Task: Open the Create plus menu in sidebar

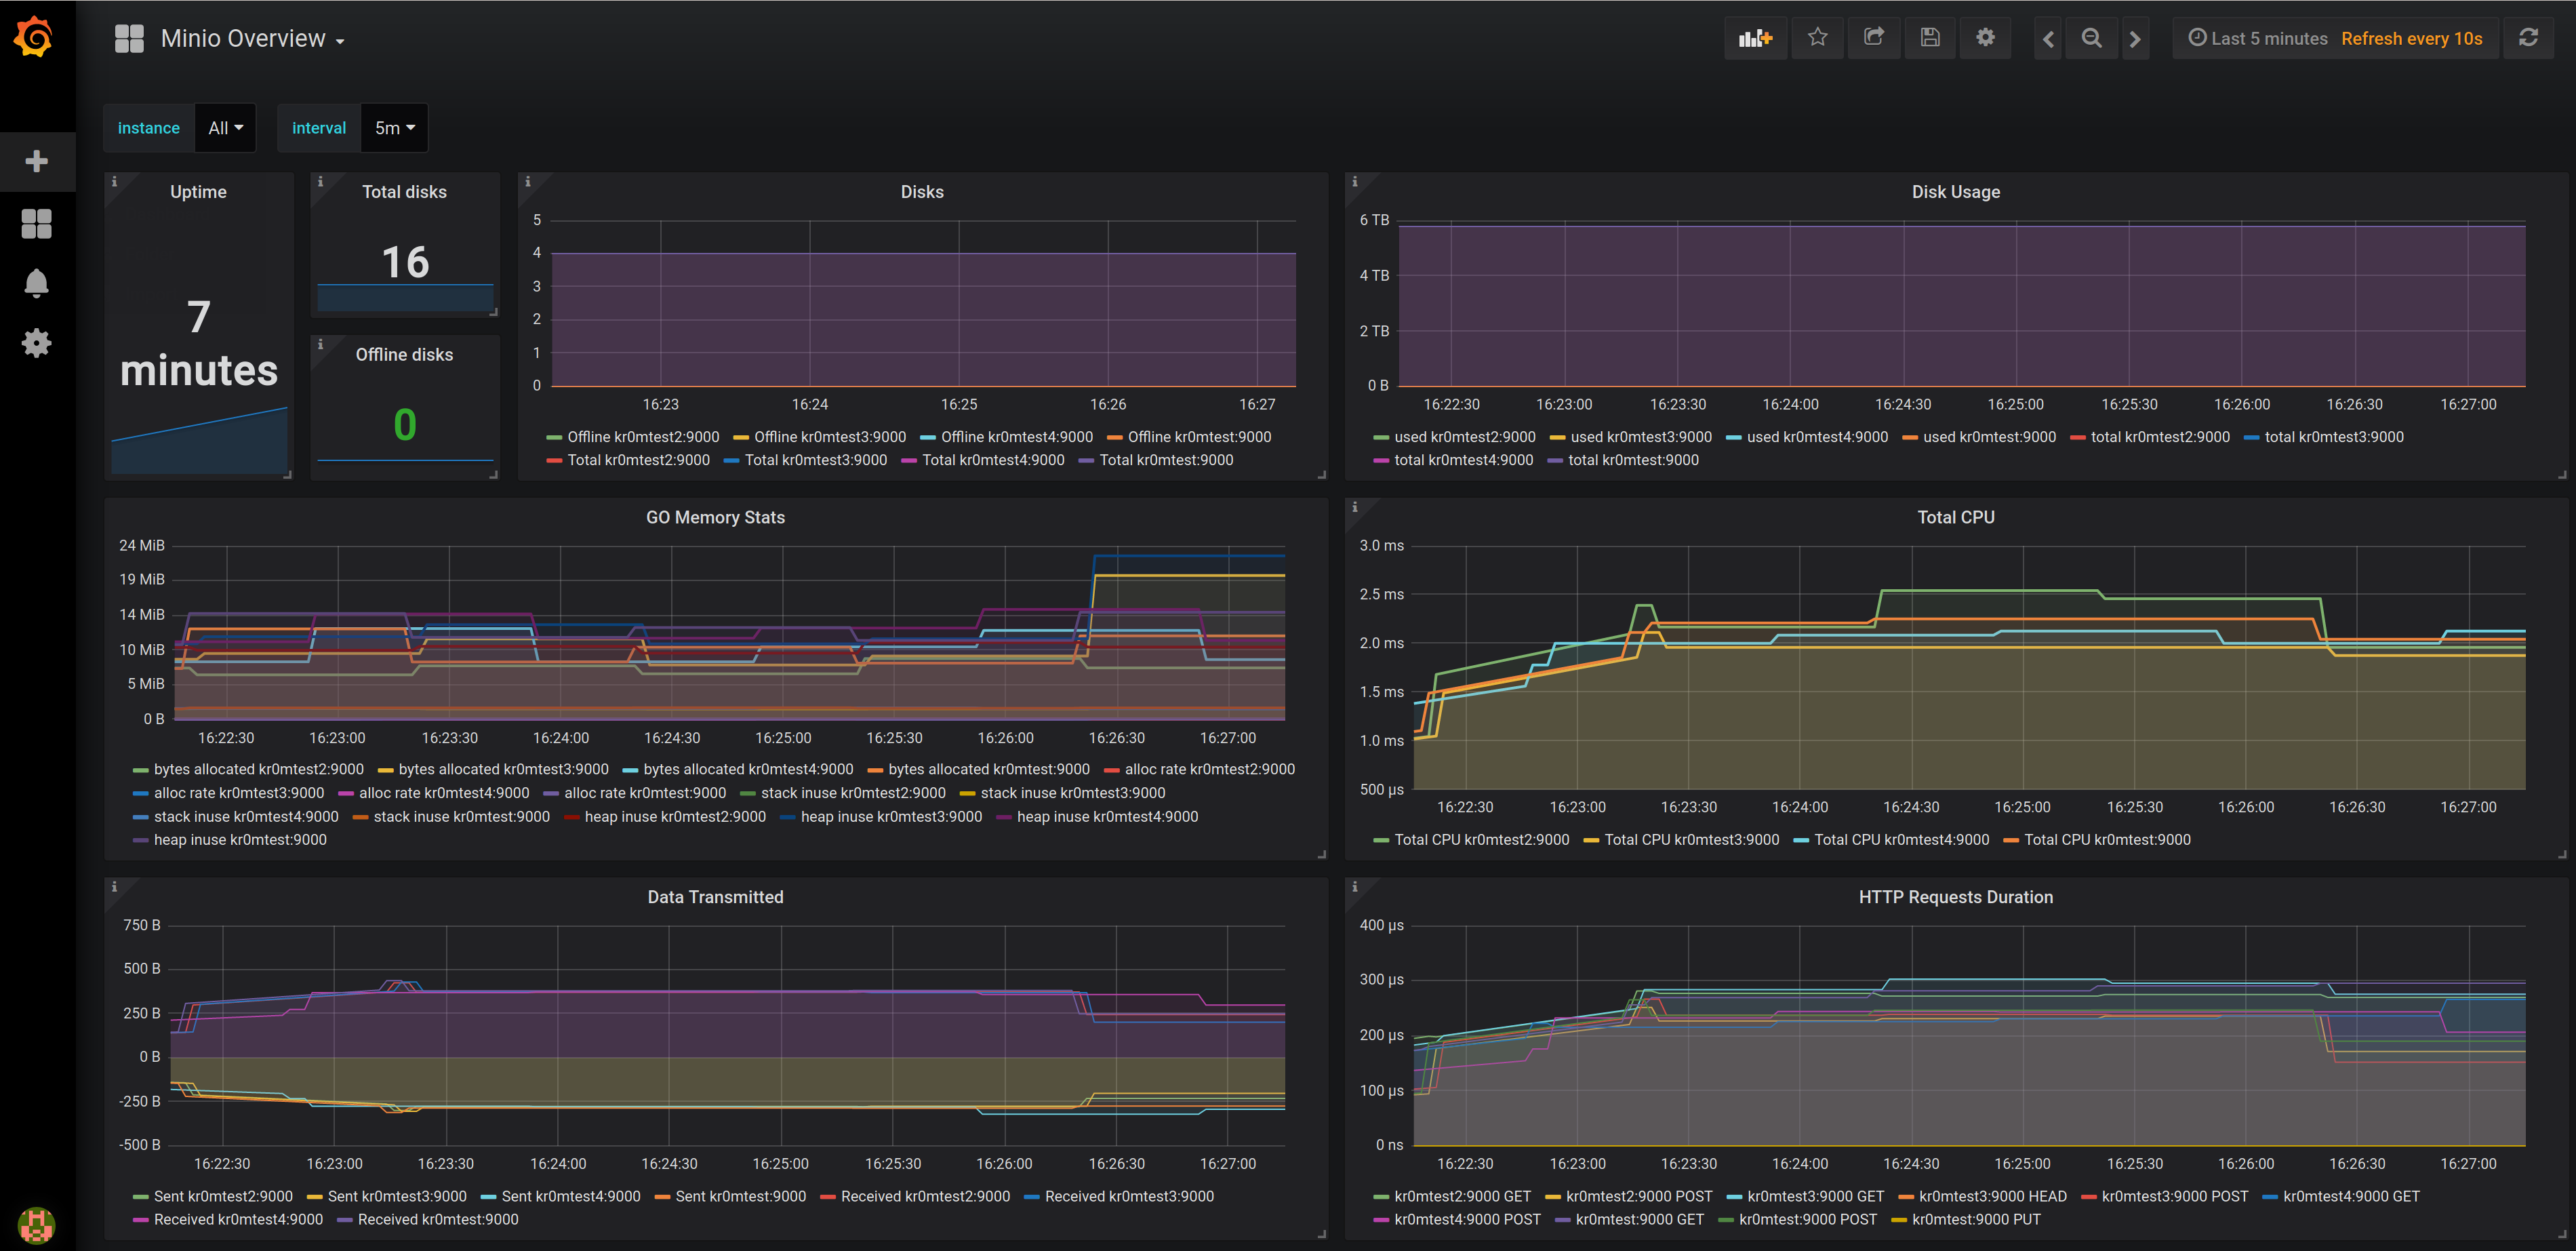Action: [37, 161]
